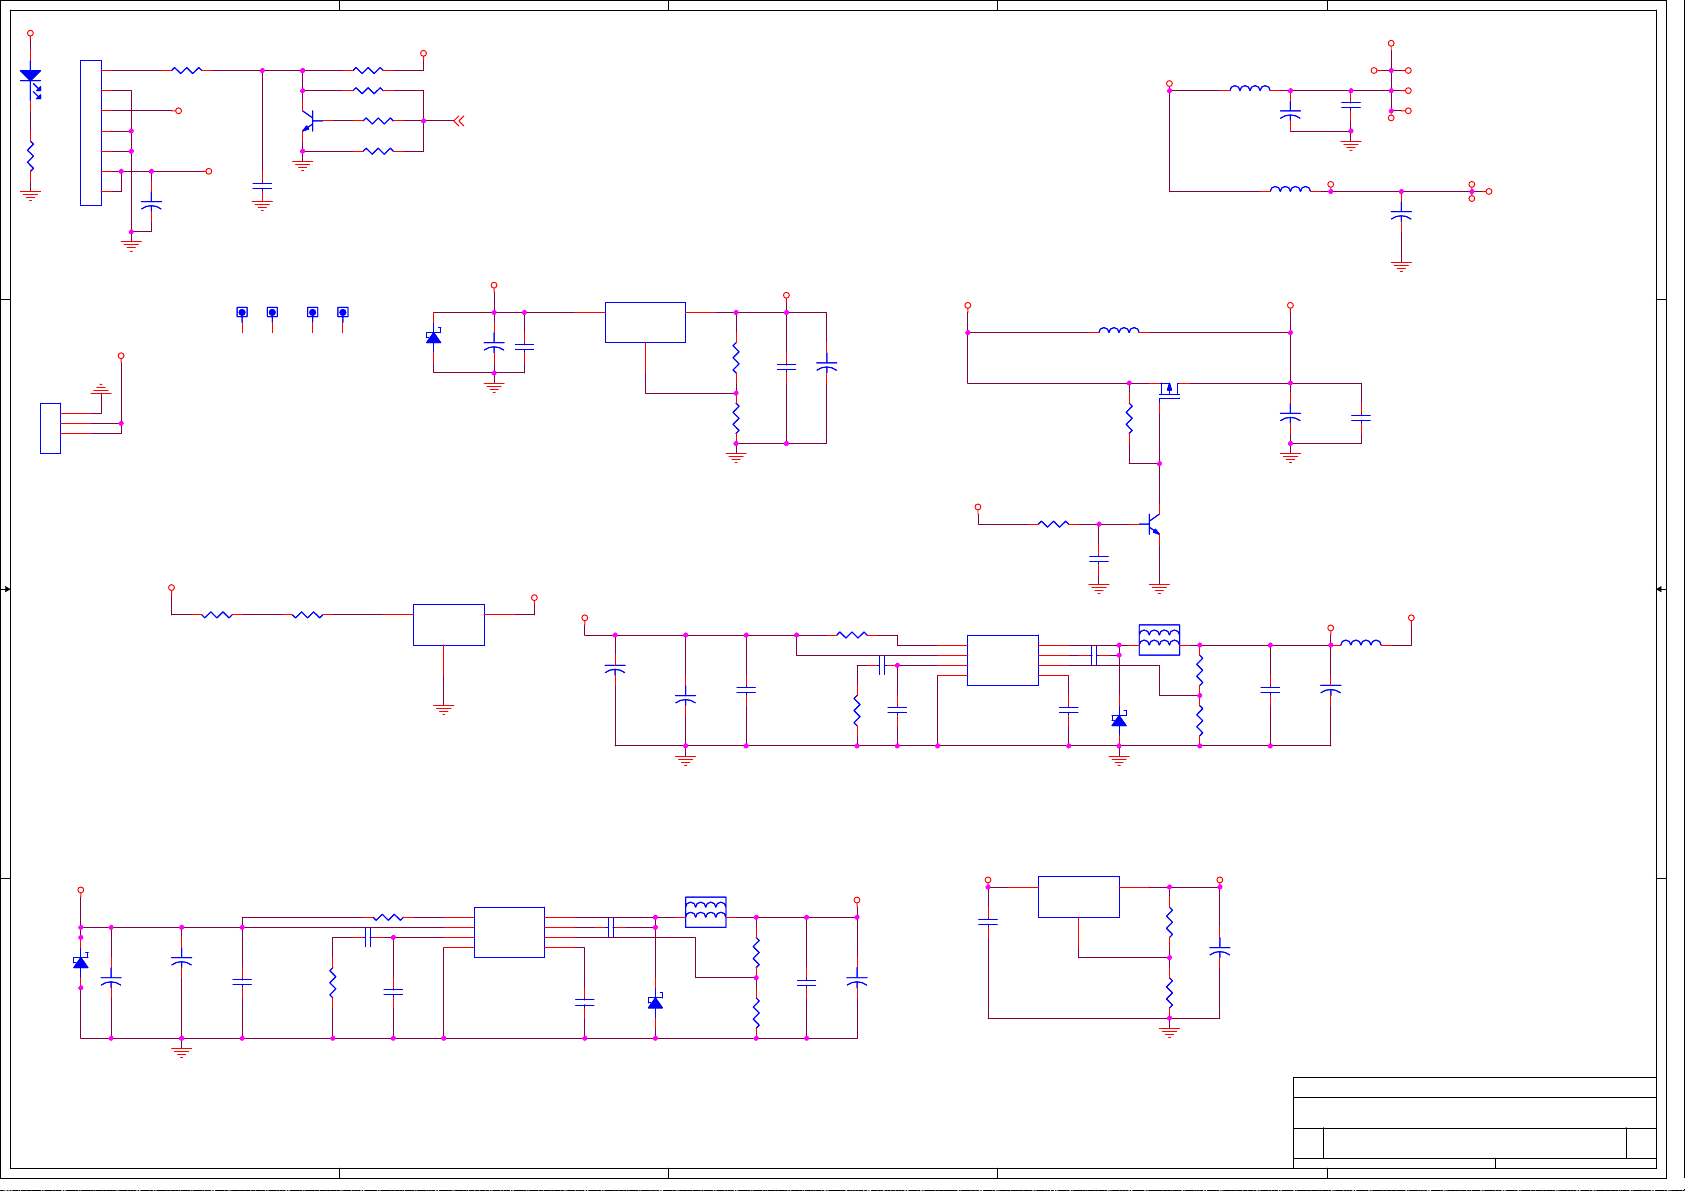Click the Schottky diode directly under the open input terminal
Viewport: 1685px width, 1191px height.
(x=80, y=962)
